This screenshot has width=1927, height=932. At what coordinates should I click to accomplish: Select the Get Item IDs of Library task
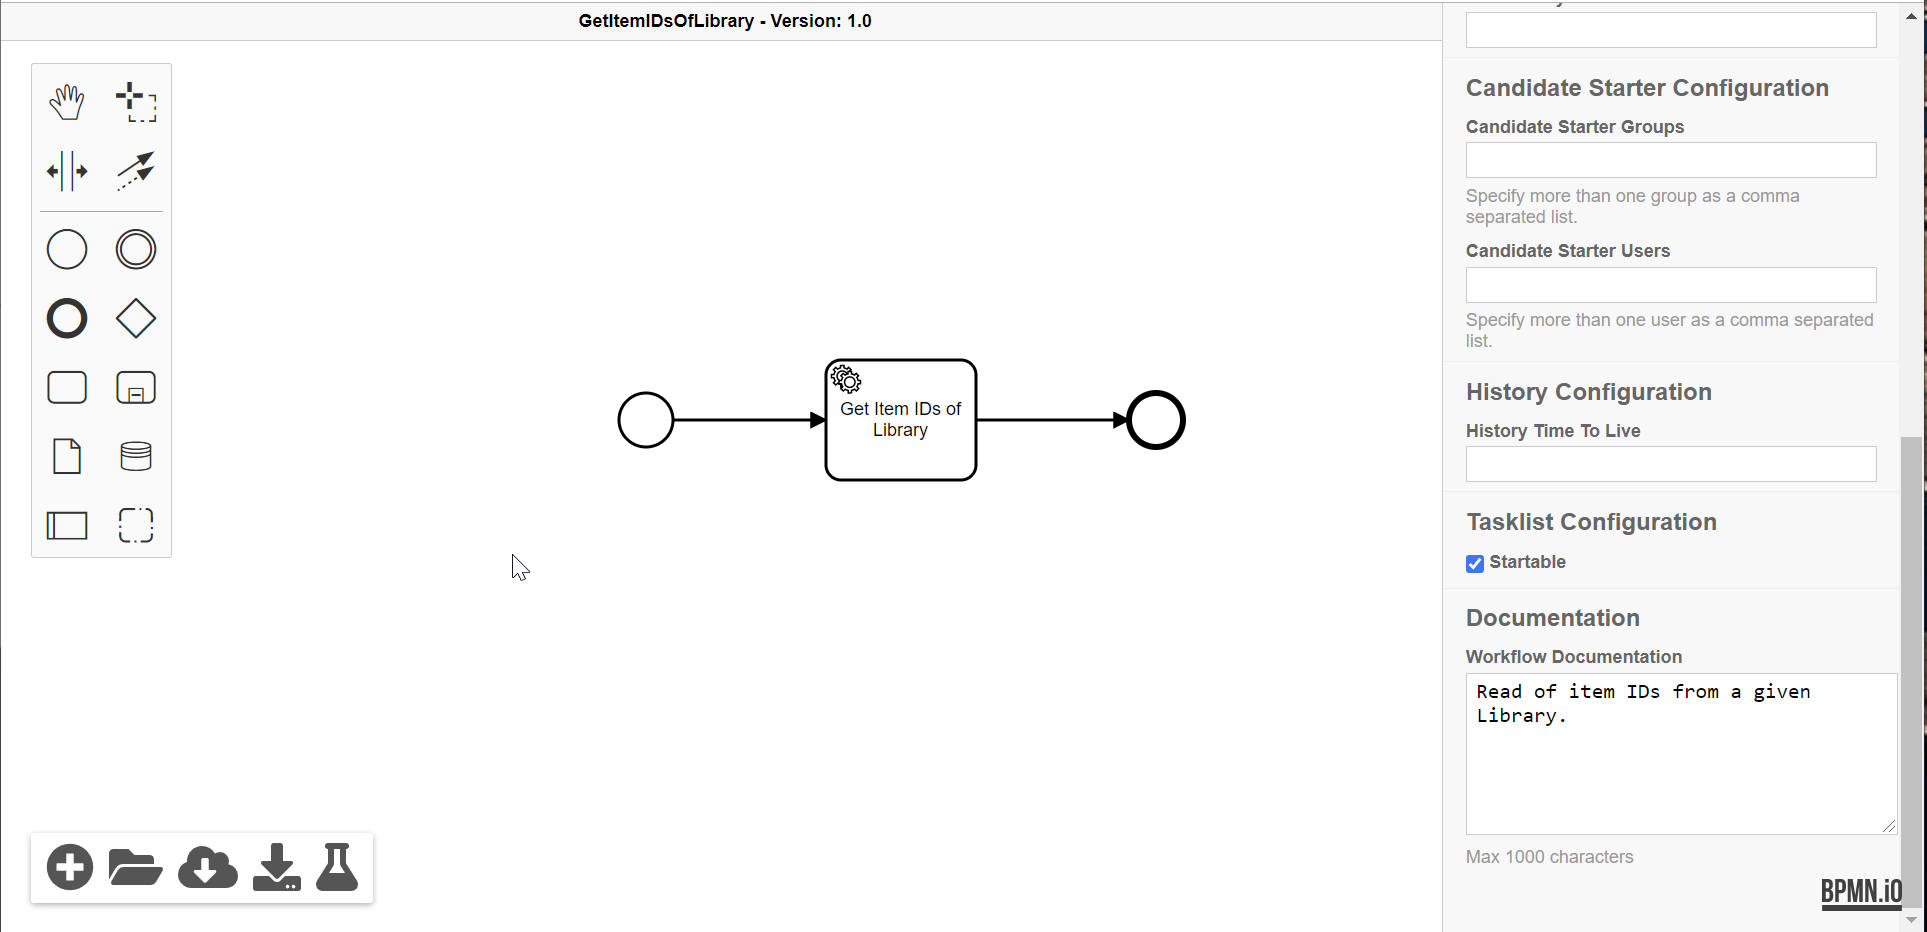(x=900, y=420)
